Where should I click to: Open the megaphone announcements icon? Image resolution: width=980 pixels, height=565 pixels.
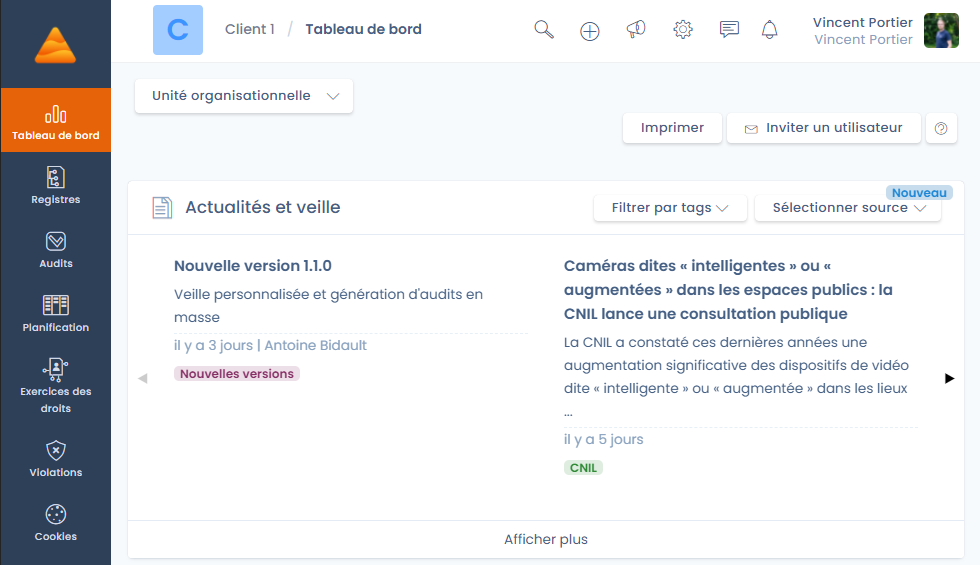click(636, 30)
